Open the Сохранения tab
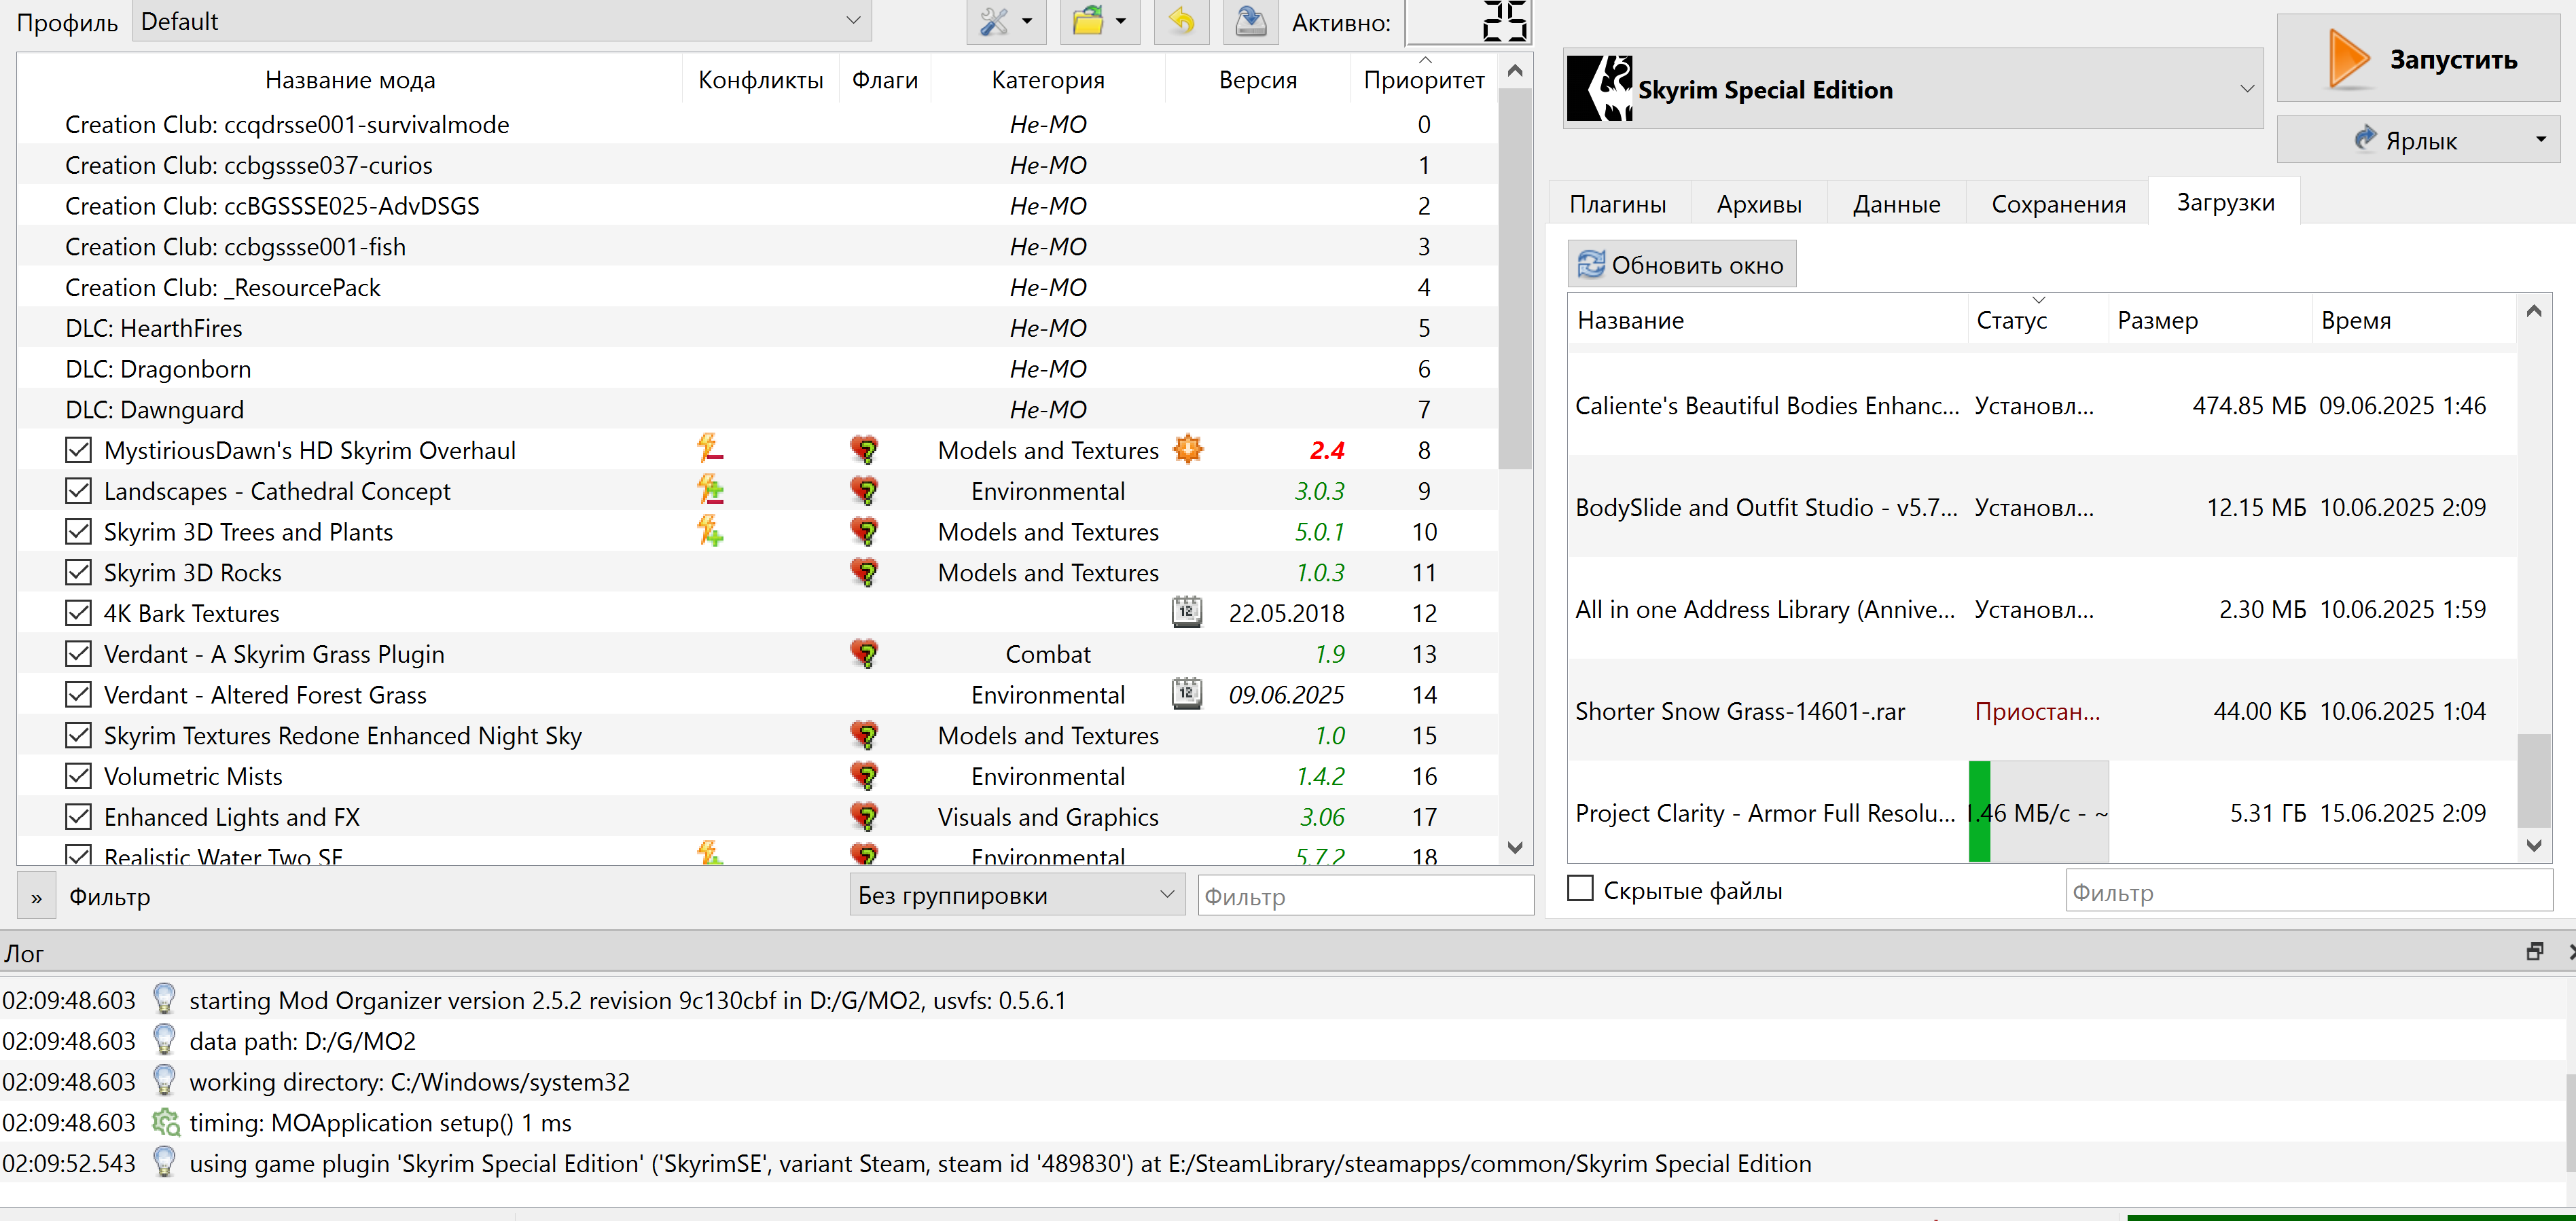Screen dimensions: 2576x1221 click(x=2058, y=204)
